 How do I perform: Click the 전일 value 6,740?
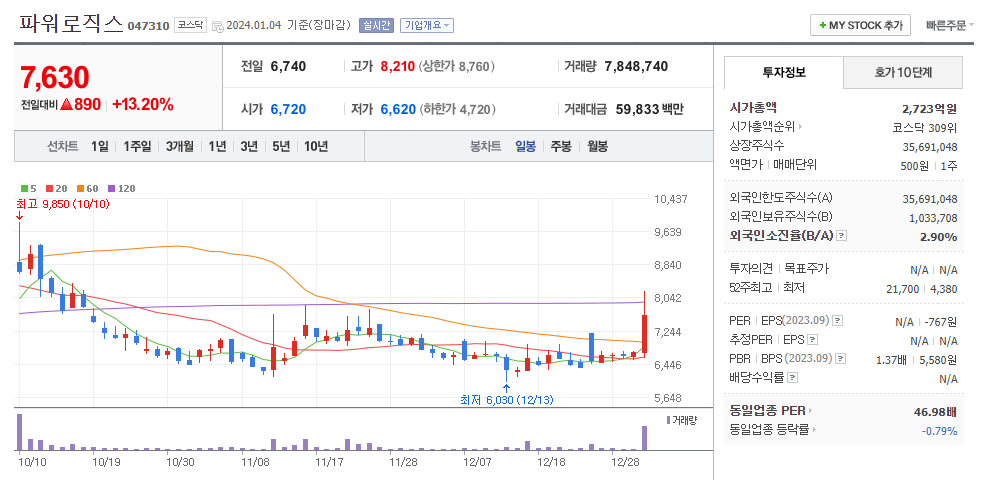pos(288,66)
